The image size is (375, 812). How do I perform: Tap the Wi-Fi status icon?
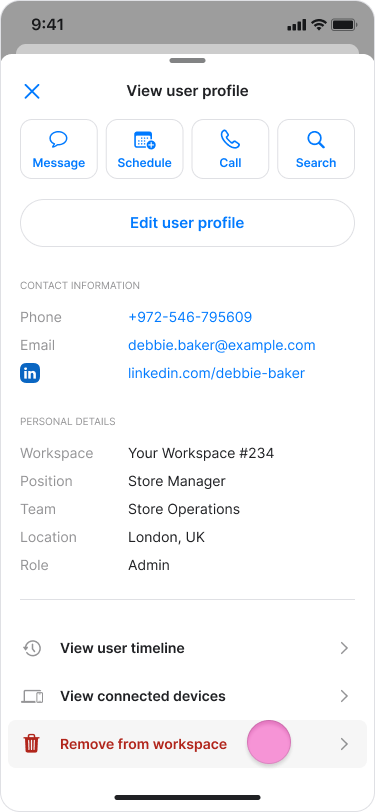pyautogui.click(x=319, y=24)
